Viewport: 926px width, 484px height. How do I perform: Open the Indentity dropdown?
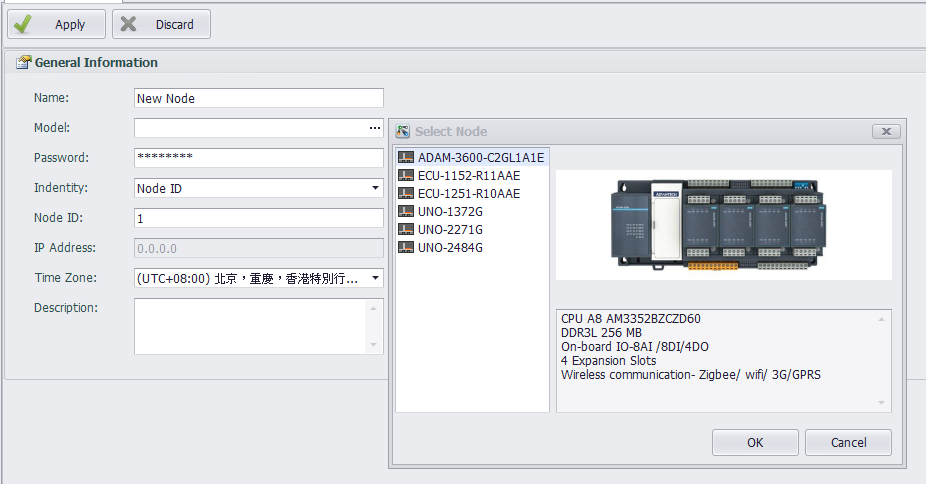tap(375, 188)
